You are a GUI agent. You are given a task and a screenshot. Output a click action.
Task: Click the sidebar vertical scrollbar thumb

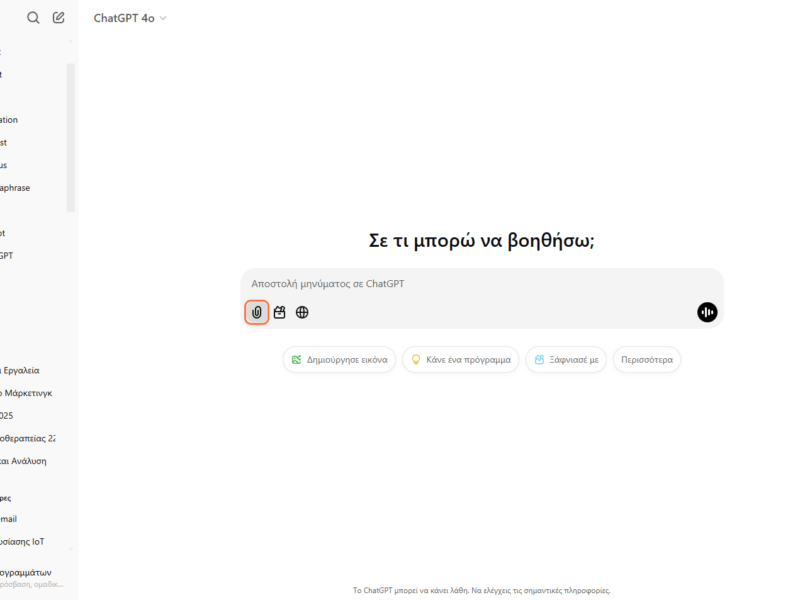(x=71, y=138)
